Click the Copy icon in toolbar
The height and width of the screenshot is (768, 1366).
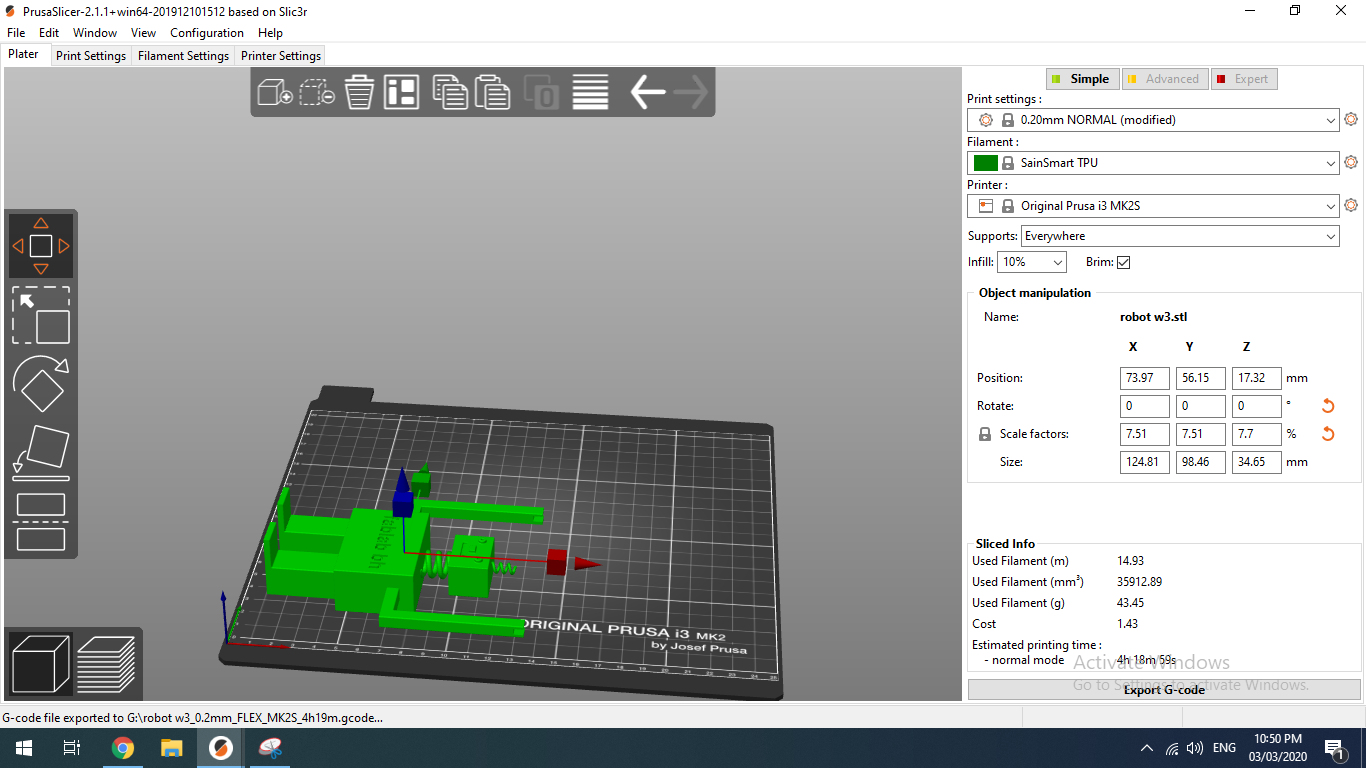[x=450, y=92]
